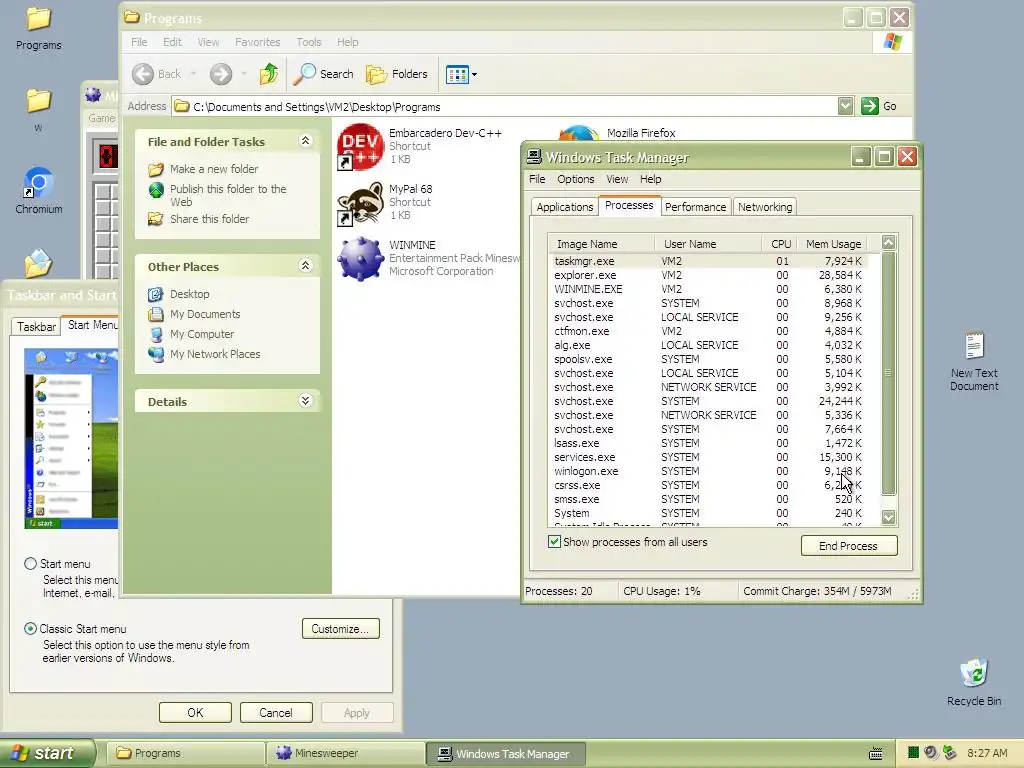Sort processes by Mem Usage column

tap(833, 244)
